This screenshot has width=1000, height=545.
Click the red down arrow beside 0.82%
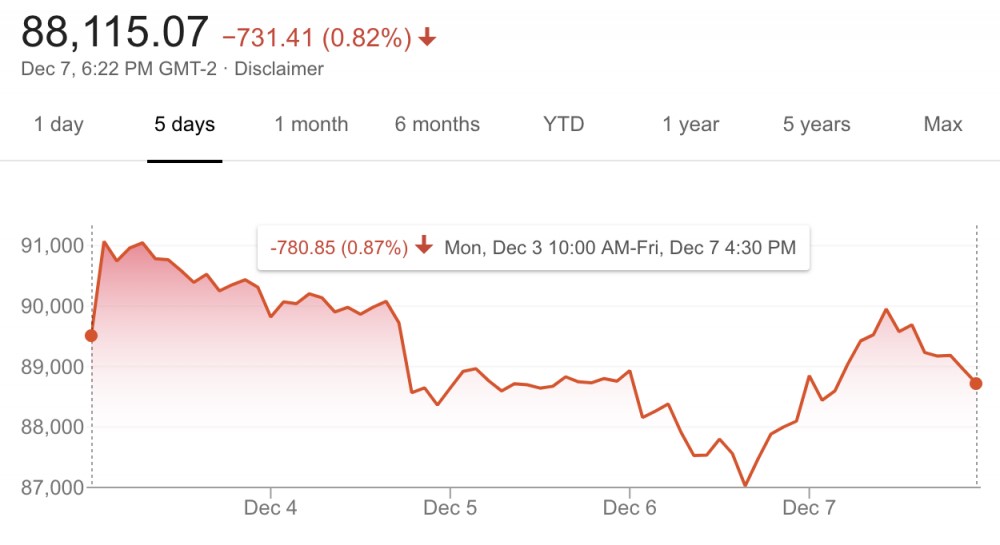pyautogui.click(x=428, y=38)
